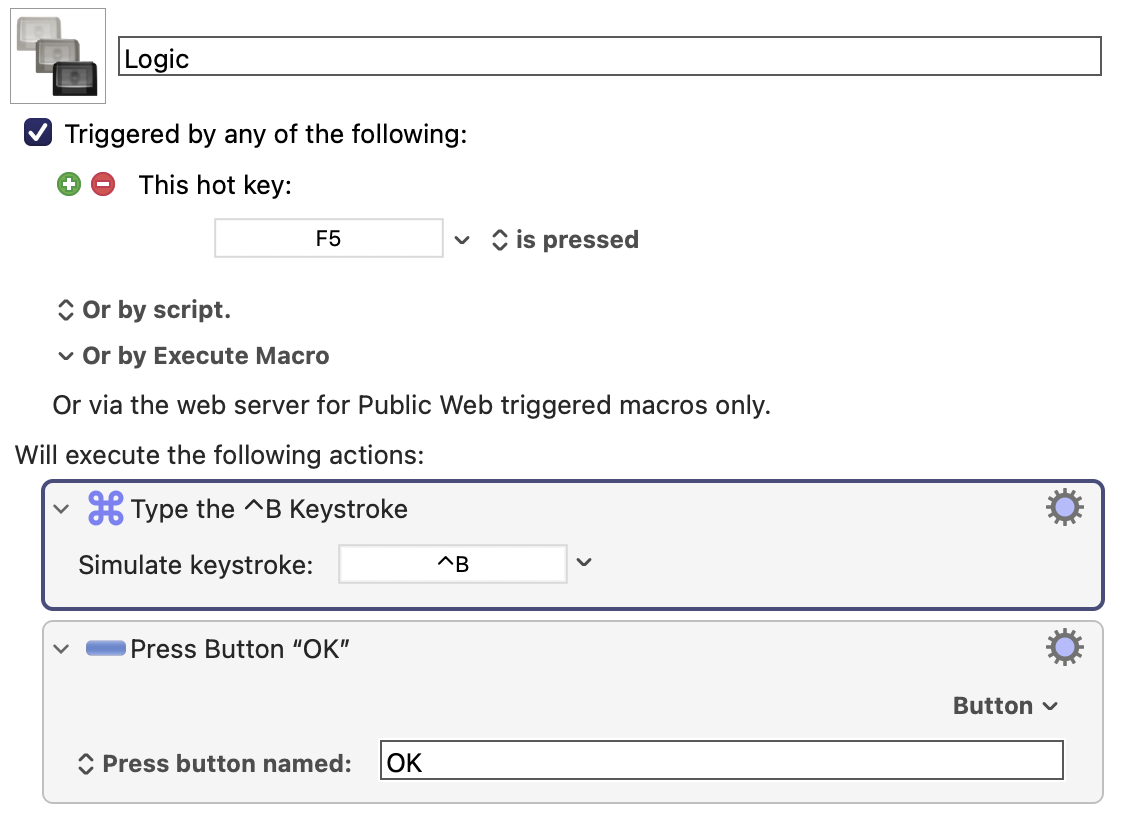Expand 'Or by Execute Macro' section
1122x818 pixels.
193,356
